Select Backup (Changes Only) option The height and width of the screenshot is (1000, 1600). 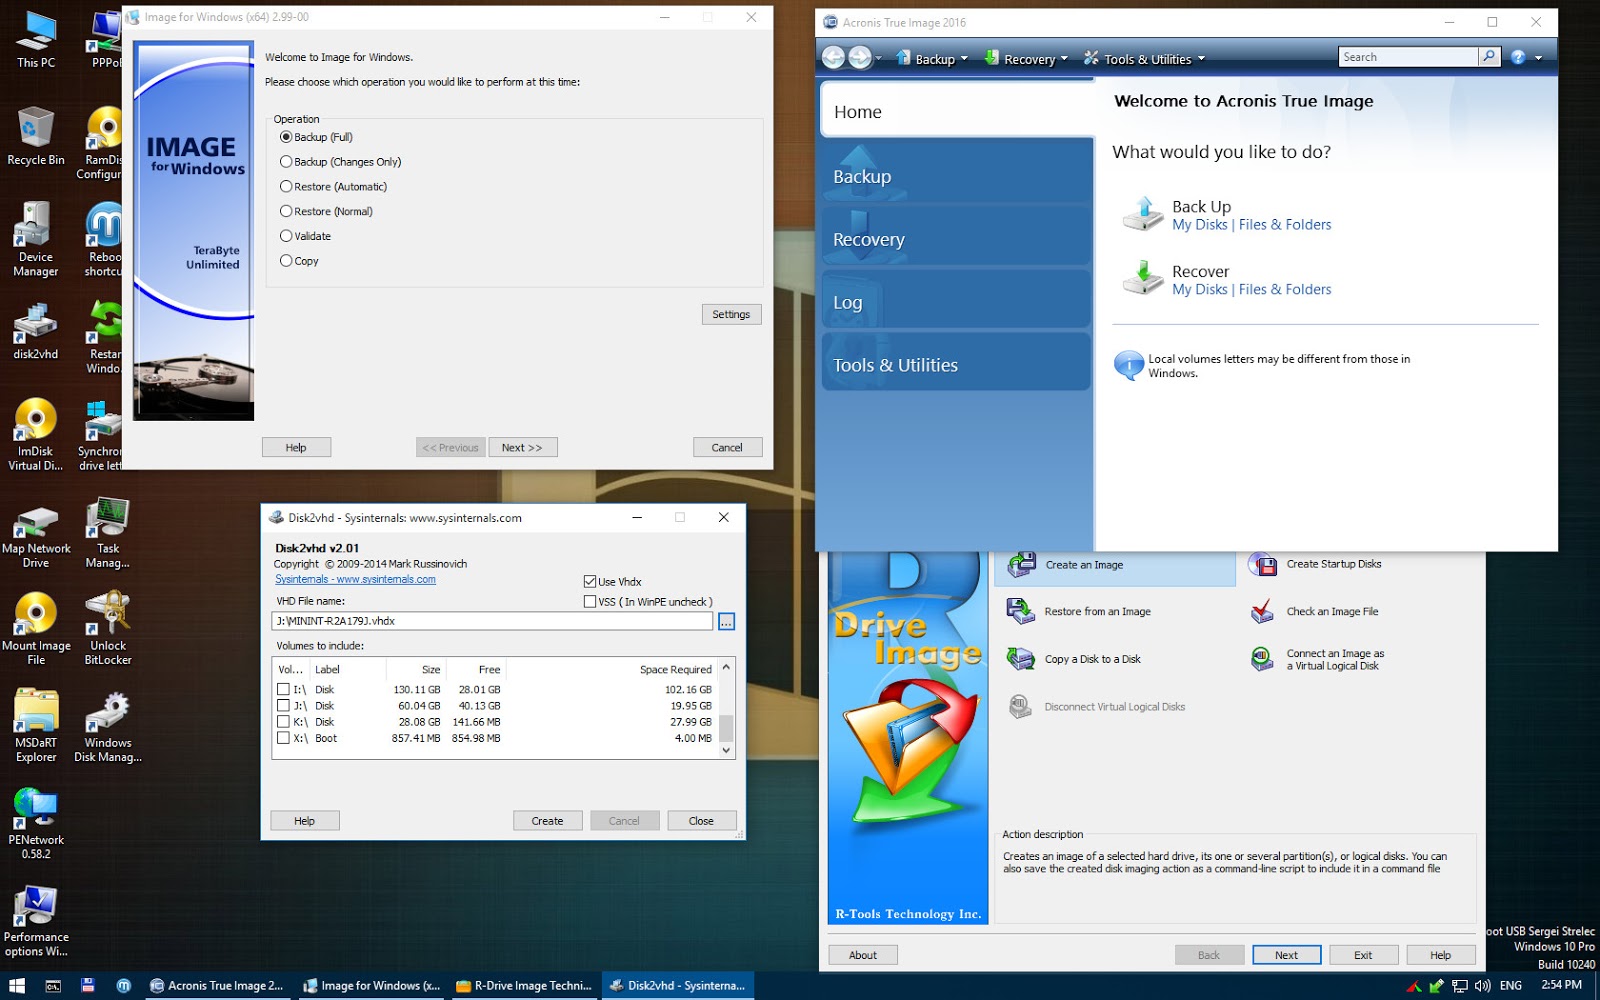[286, 162]
